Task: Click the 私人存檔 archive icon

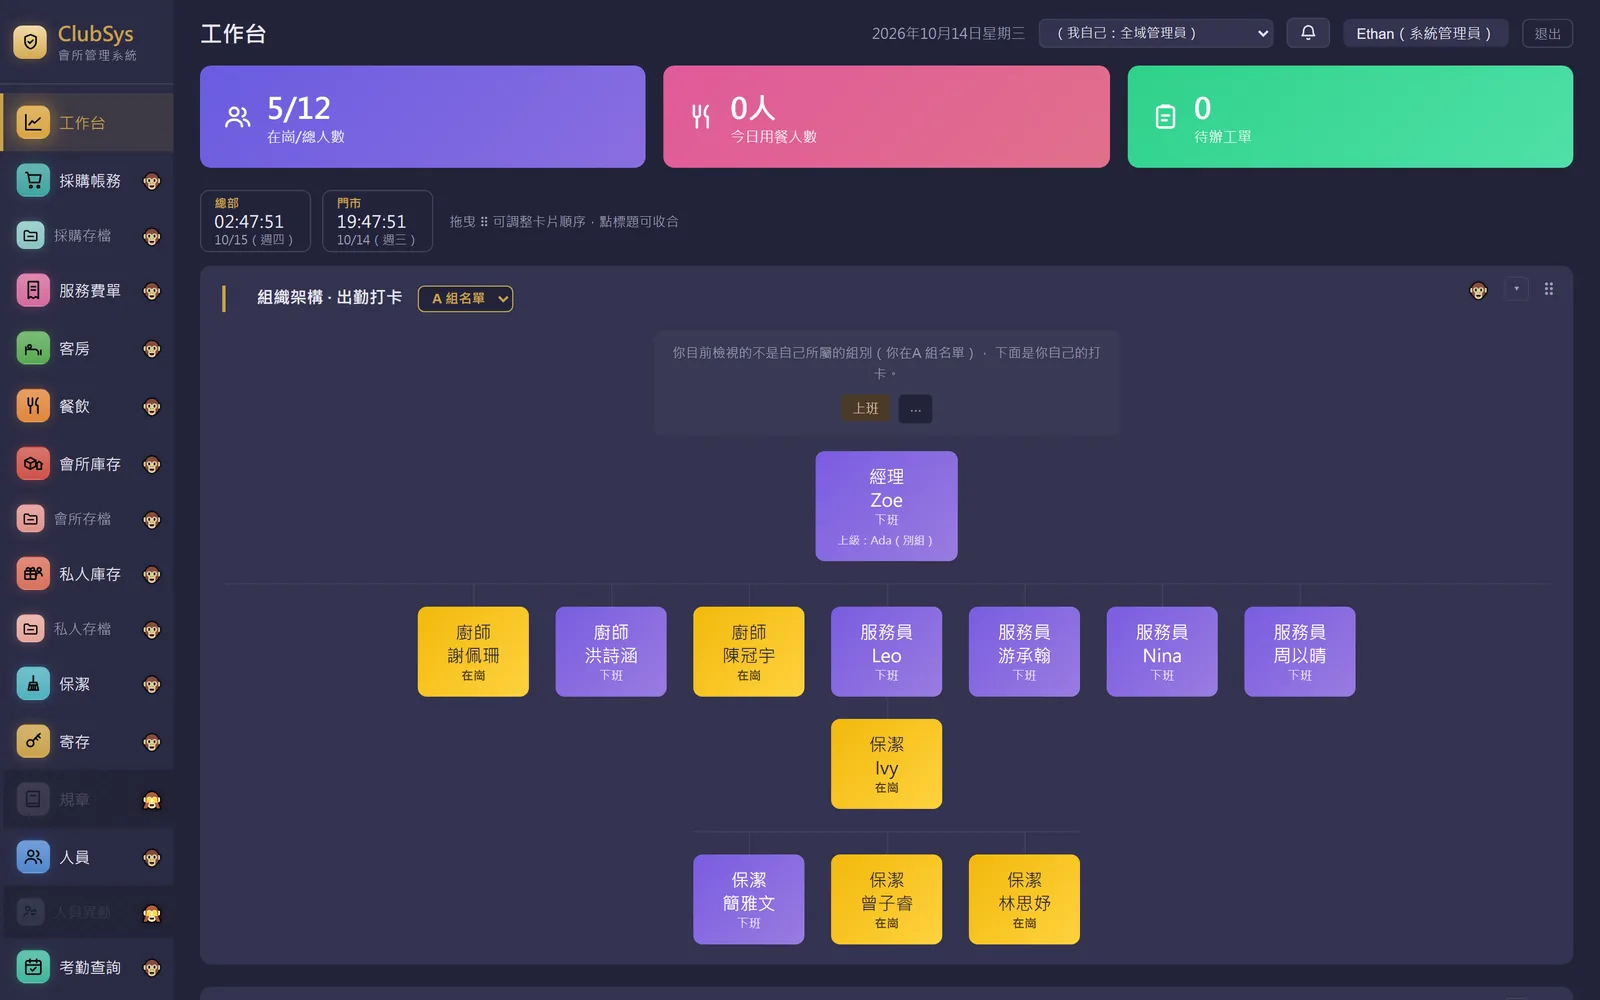Action: [x=31, y=629]
